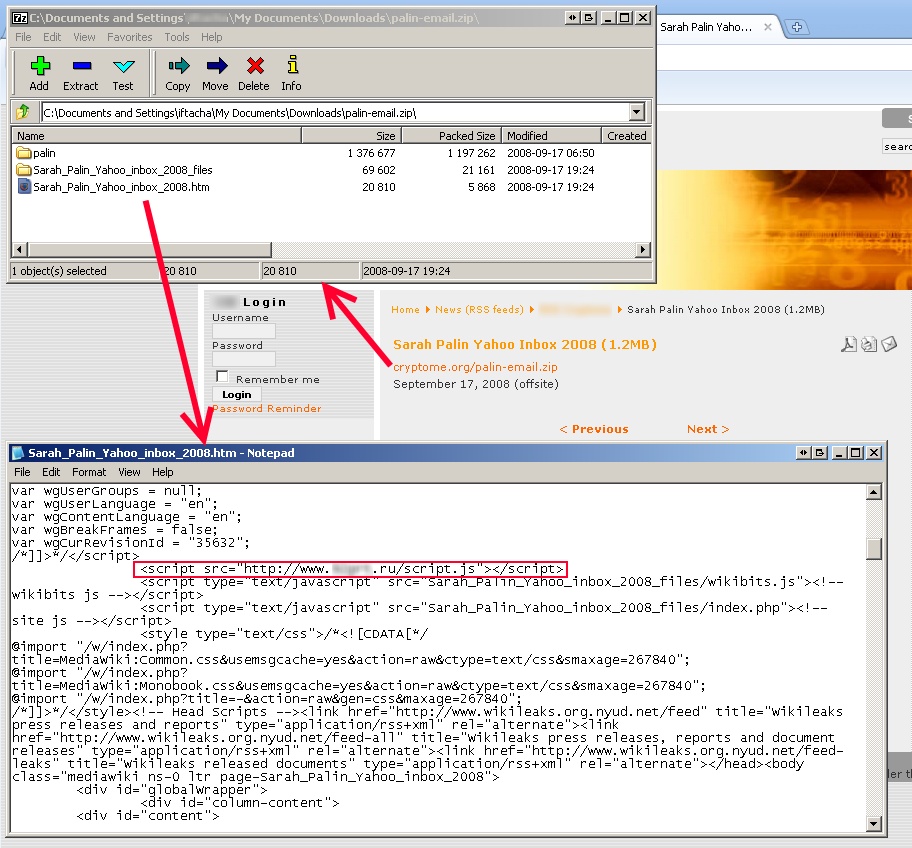Select the Move icon in toolbar

pyautogui.click(x=215, y=73)
